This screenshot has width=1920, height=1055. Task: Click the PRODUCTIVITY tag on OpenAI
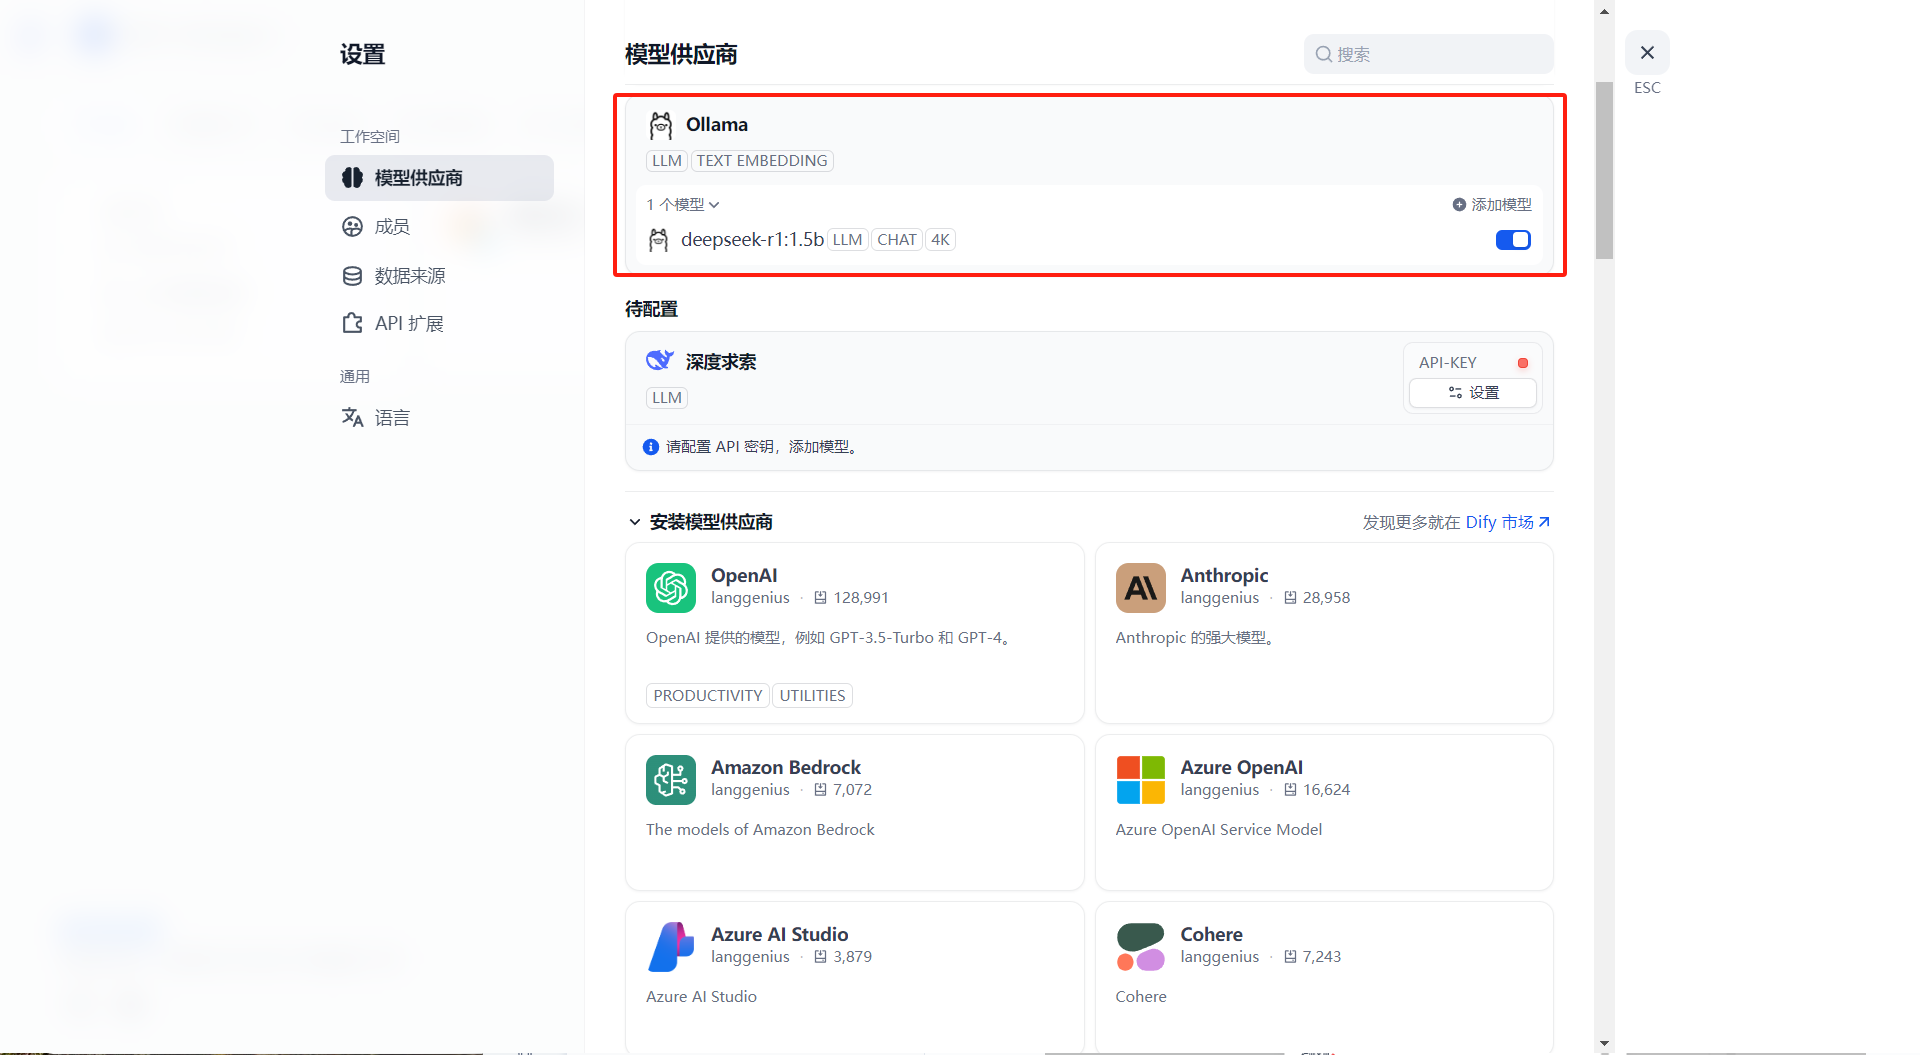[x=708, y=695]
